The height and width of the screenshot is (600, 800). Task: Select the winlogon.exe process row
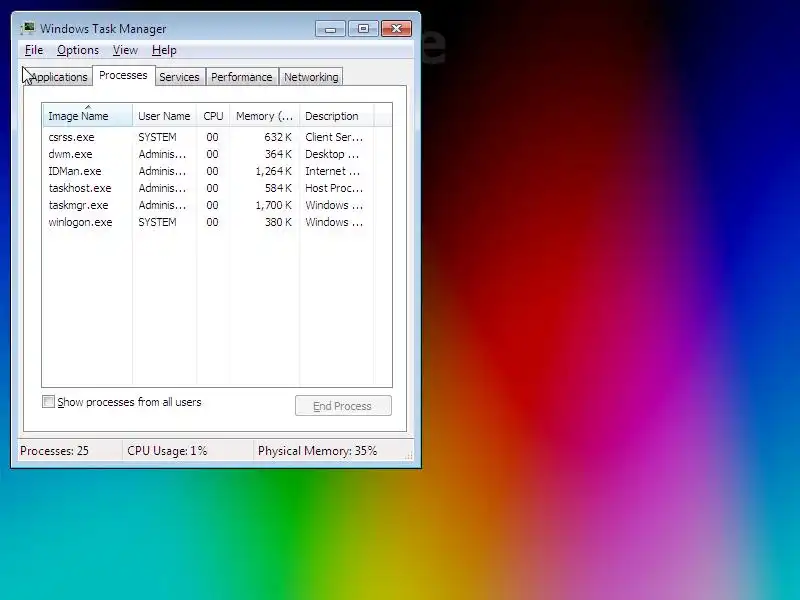(x=209, y=222)
